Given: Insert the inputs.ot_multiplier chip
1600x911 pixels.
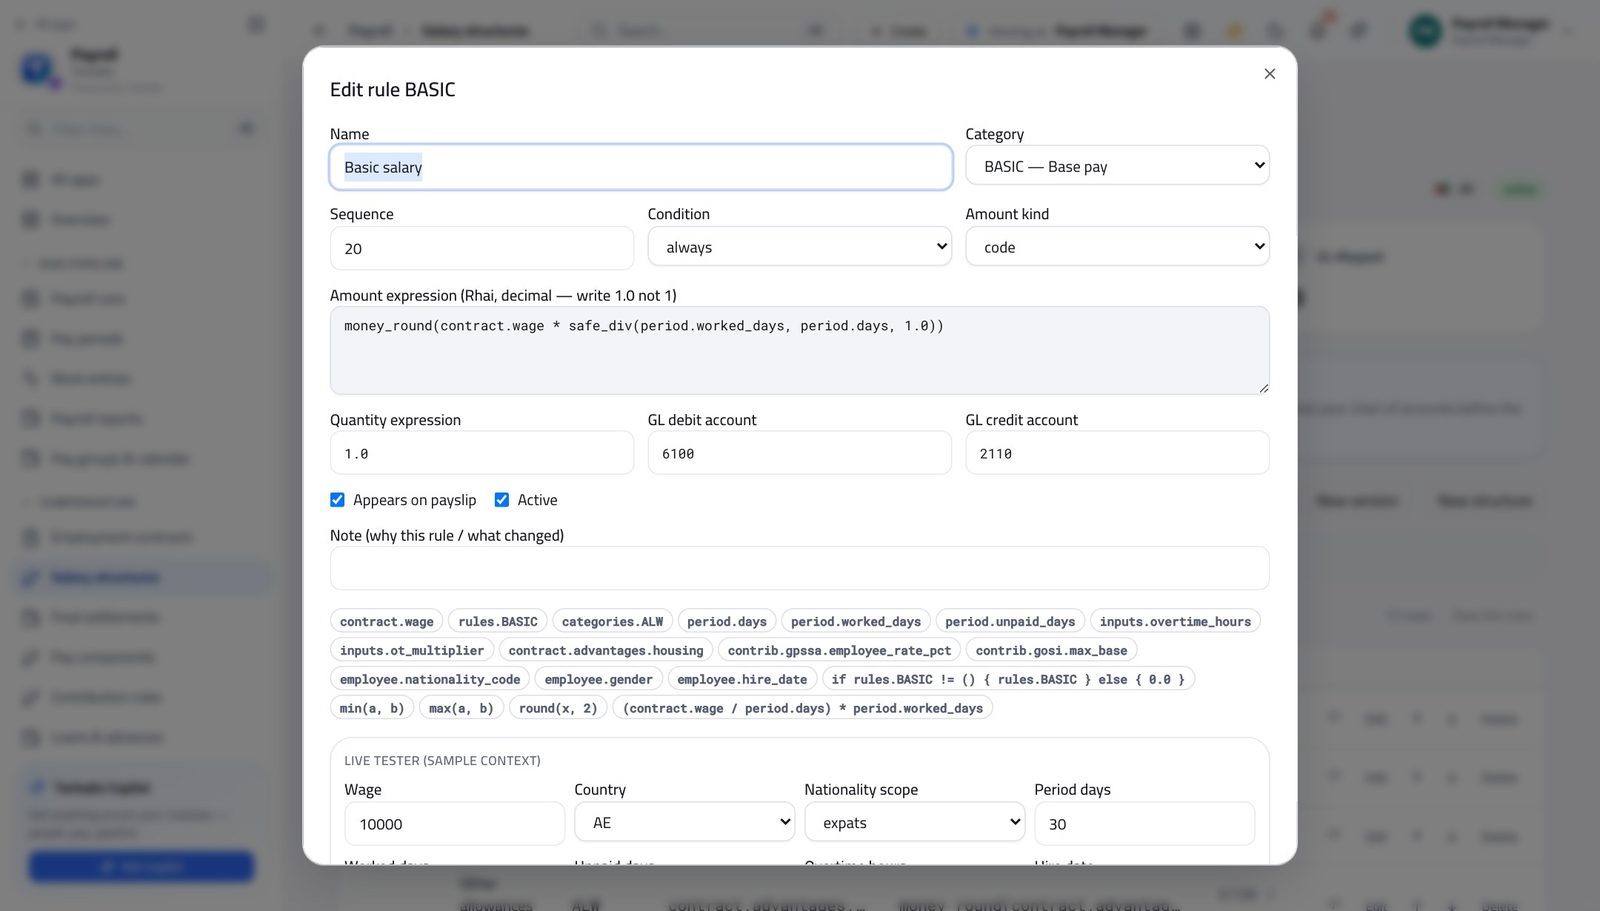Looking at the screenshot, I should click(x=412, y=651).
